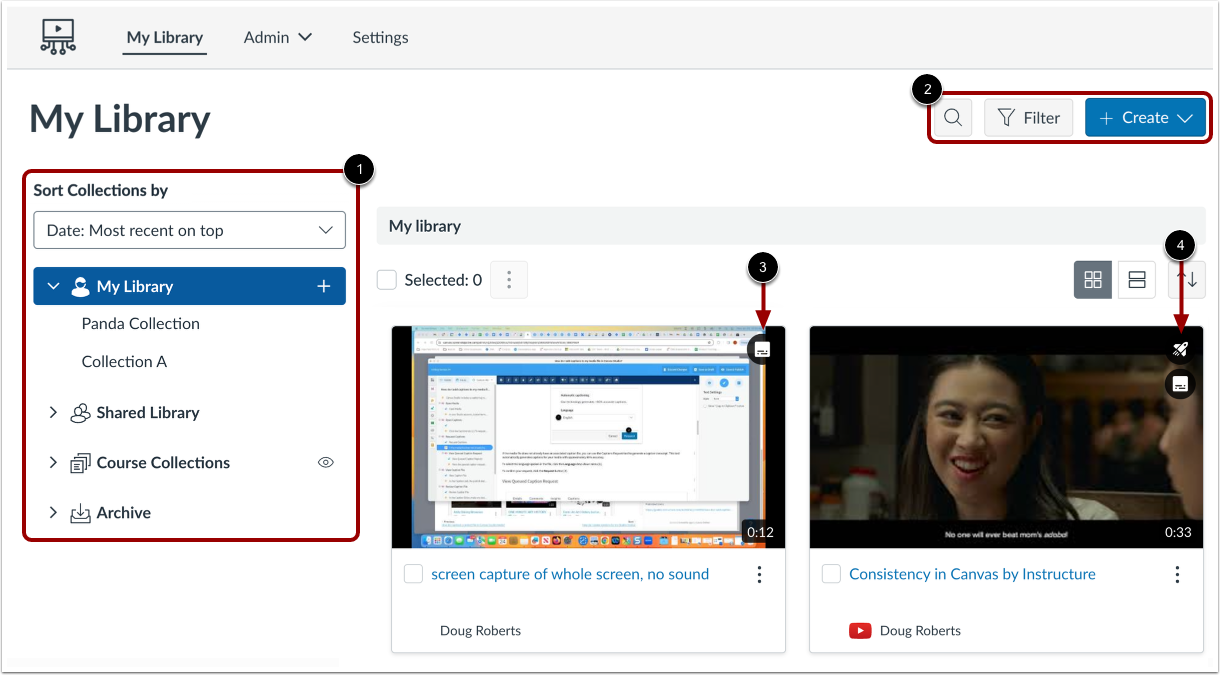Expand the Course Collections node
Viewport: 1220px width, 675px height.
click(54, 462)
